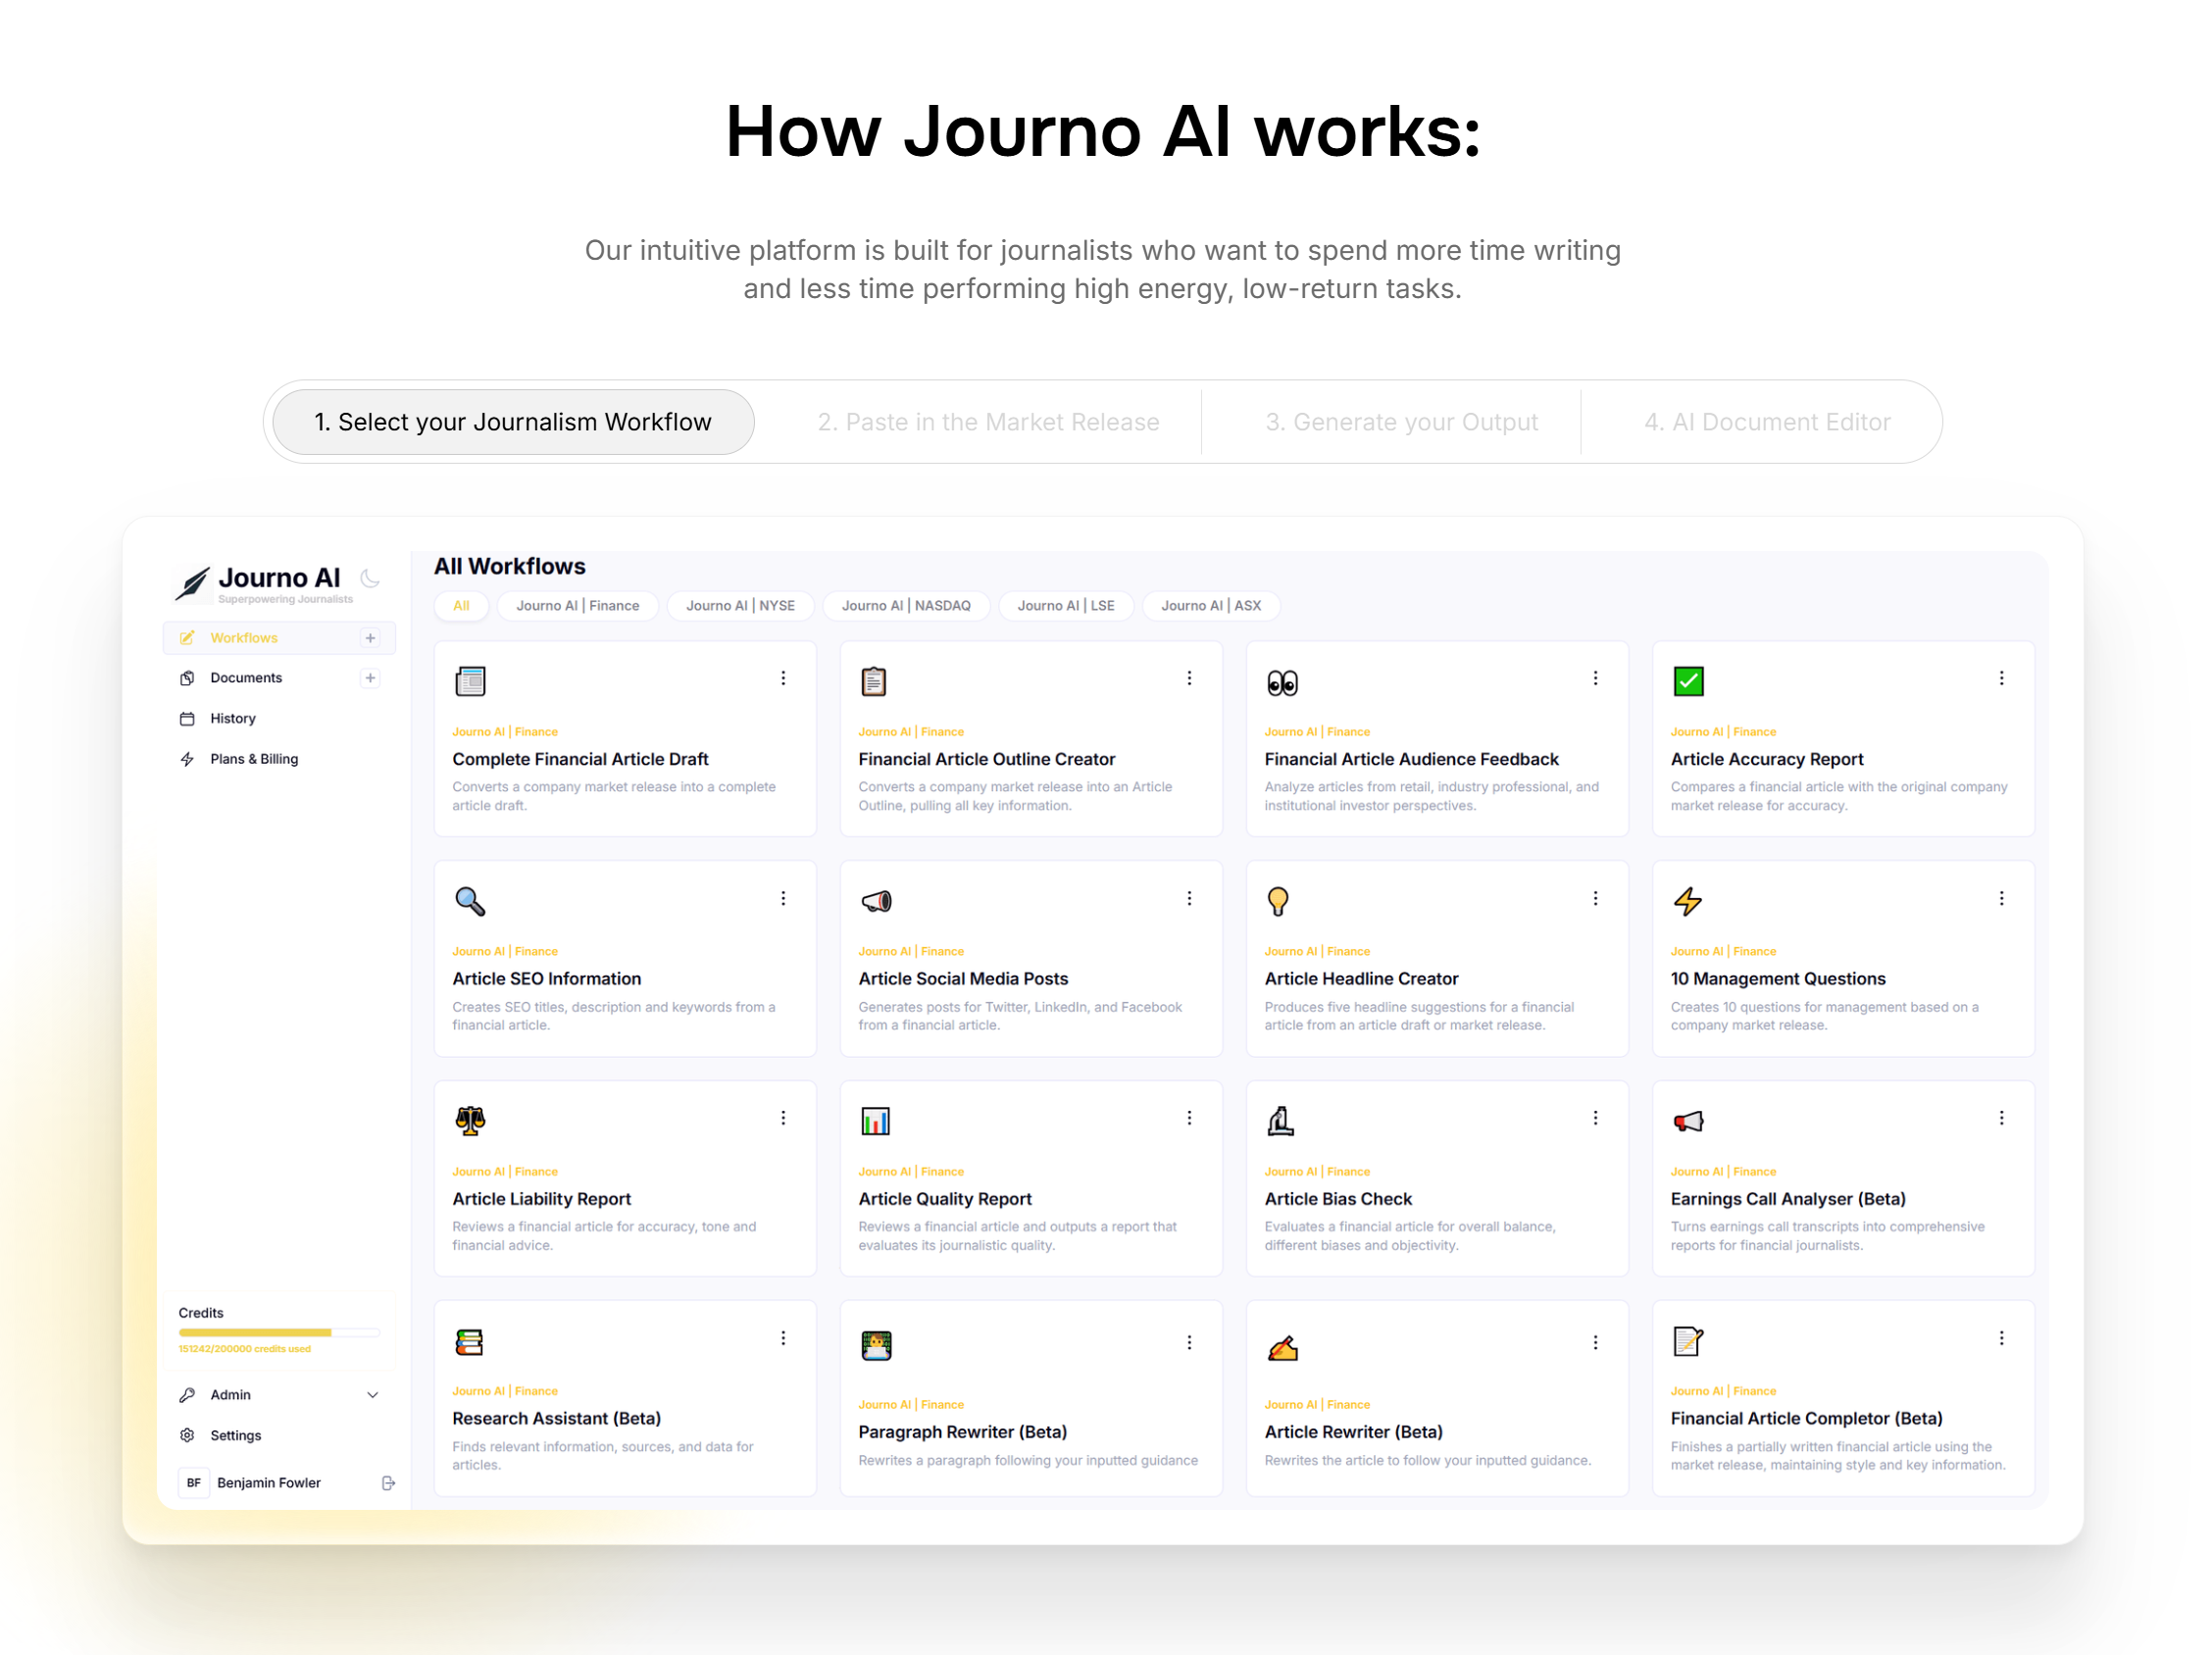This screenshot has height=1655, width=2212.
Task: Select step 1 Select your Journalism Workflow
Action: 513,423
